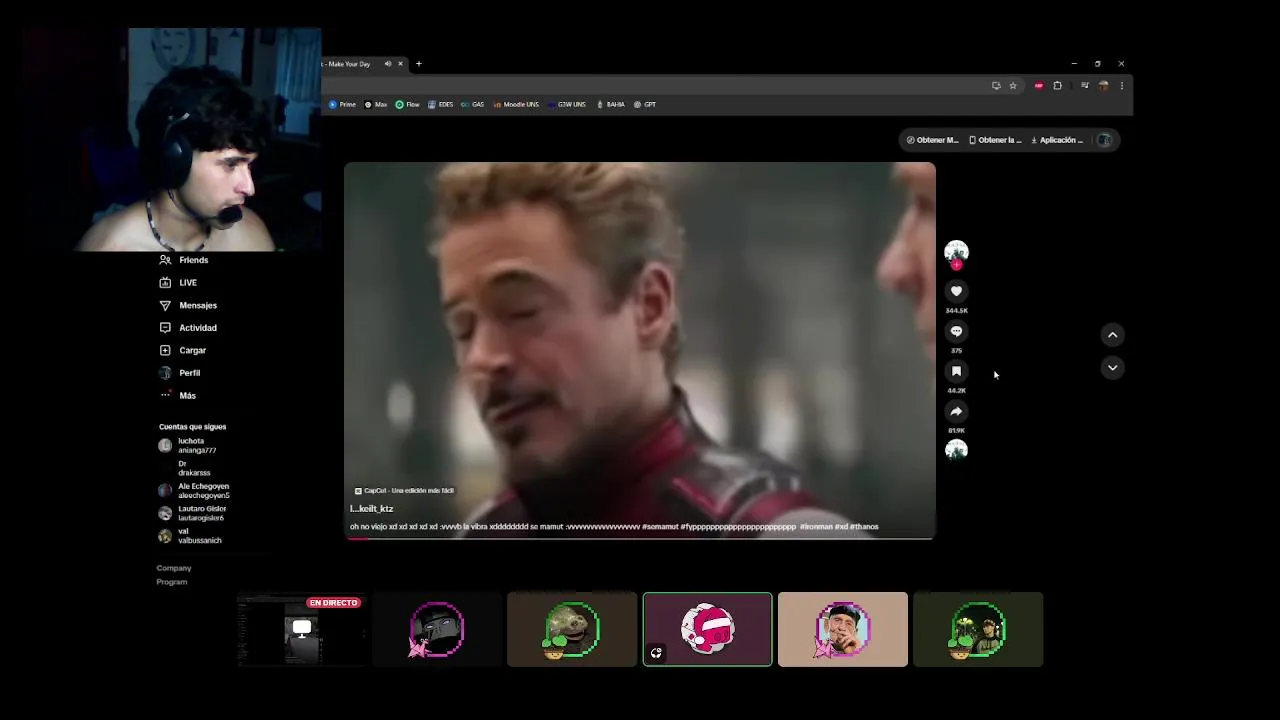Select the pink helmet avatar tile
The height and width of the screenshot is (720, 1280).
pyautogui.click(x=707, y=630)
